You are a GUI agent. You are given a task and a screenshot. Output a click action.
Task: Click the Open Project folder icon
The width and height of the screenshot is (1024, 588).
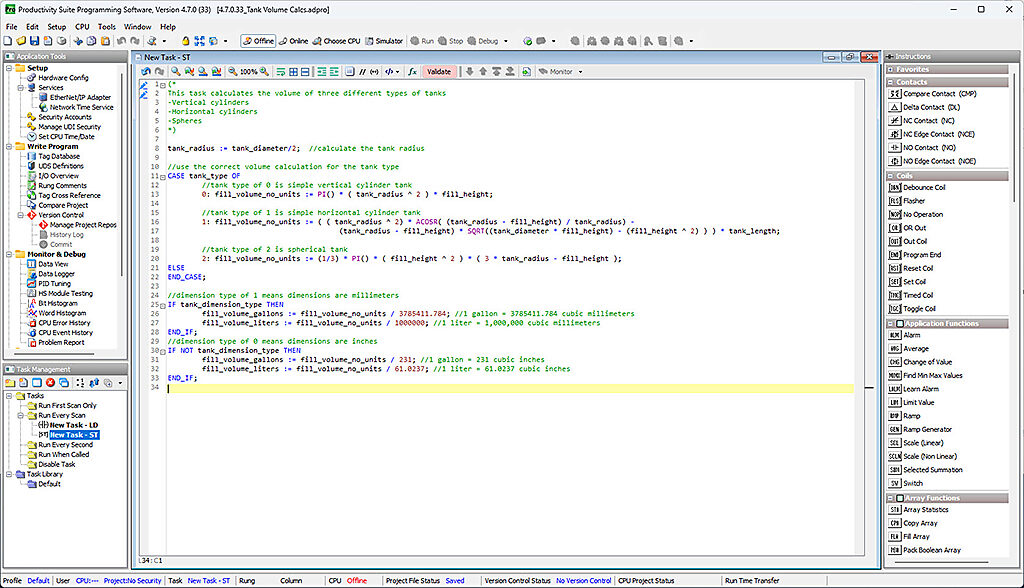point(21,41)
